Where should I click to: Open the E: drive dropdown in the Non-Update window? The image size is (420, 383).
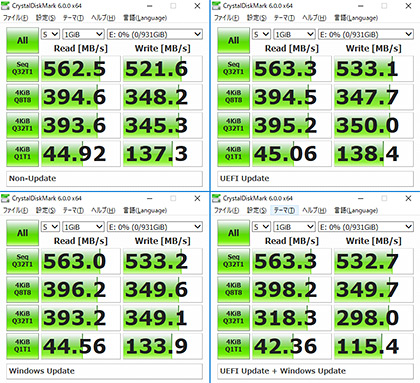[155, 34]
